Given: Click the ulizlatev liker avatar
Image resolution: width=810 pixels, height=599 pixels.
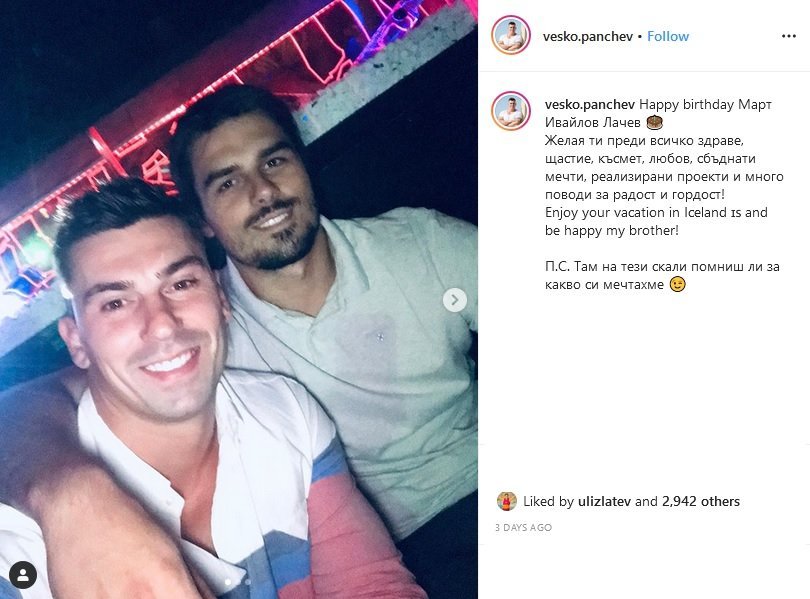Looking at the screenshot, I should click(507, 501).
